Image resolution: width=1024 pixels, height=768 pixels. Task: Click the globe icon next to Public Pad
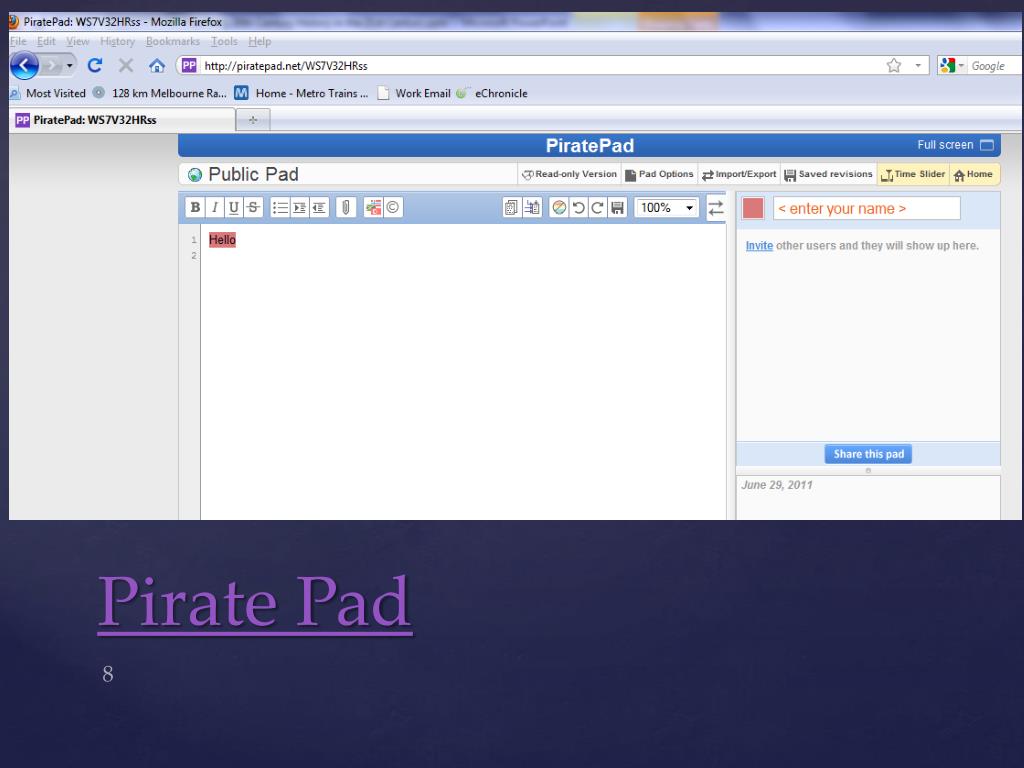195,175
